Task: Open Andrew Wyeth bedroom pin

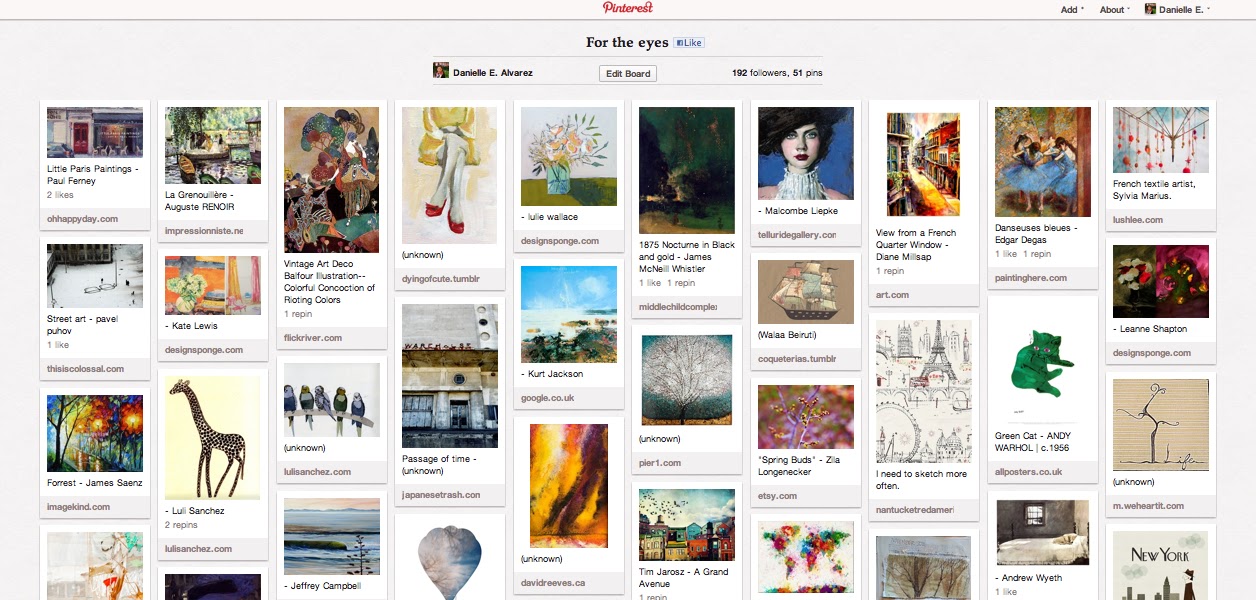Action: pyautogui.click(x=1042, y=533)
